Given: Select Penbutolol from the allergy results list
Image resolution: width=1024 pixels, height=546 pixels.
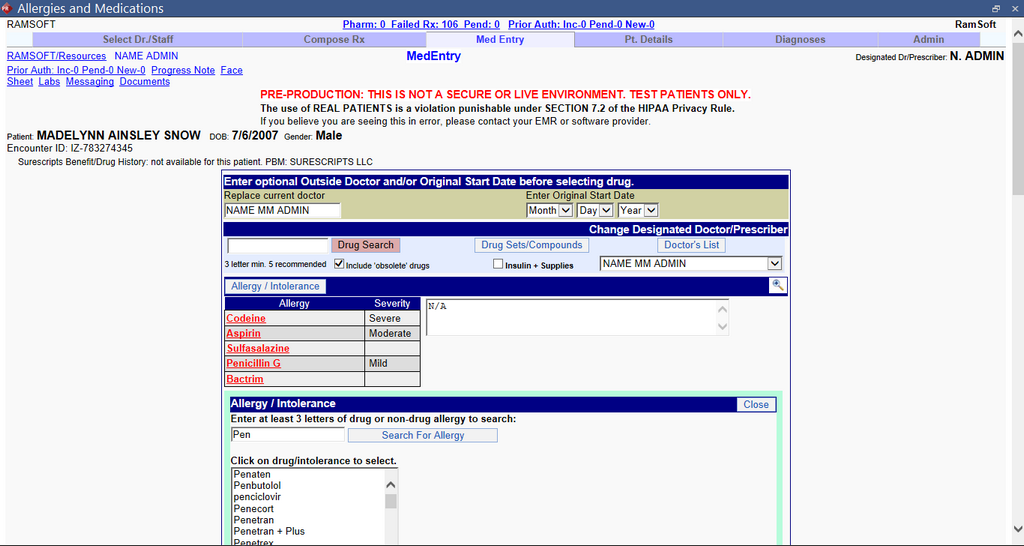Looking at the screenshot, I should [258, 485].
